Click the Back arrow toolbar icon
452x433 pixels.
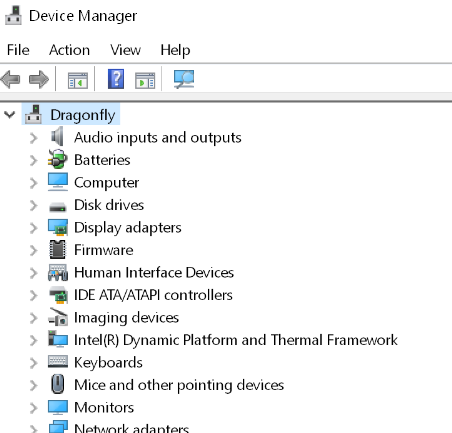click(x=10, y=79)
